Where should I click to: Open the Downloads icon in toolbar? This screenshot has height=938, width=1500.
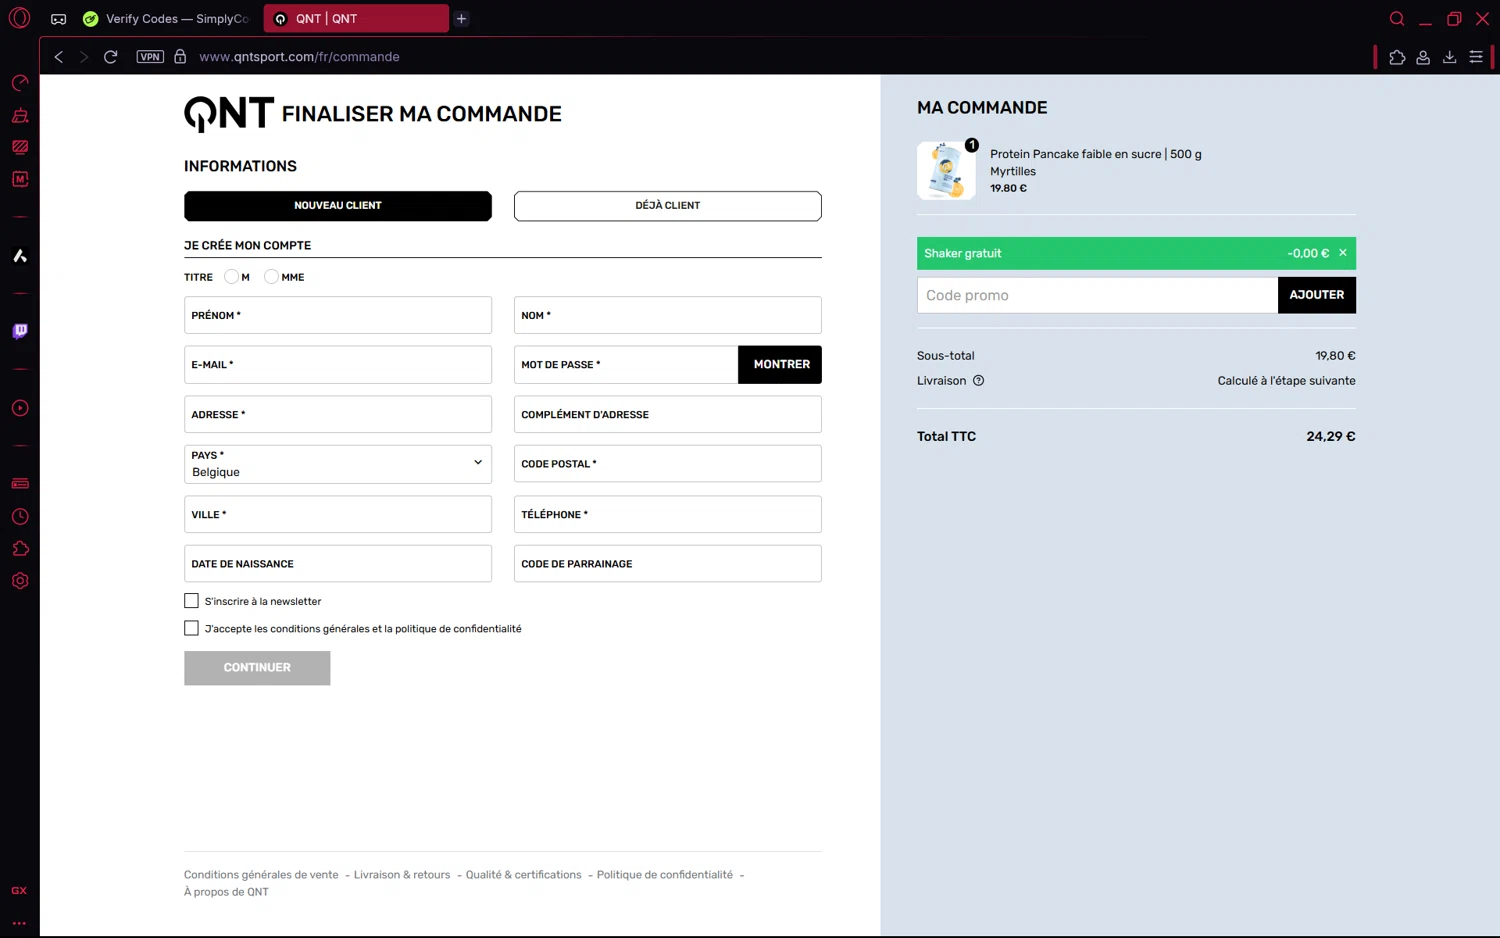(1449, 57)
